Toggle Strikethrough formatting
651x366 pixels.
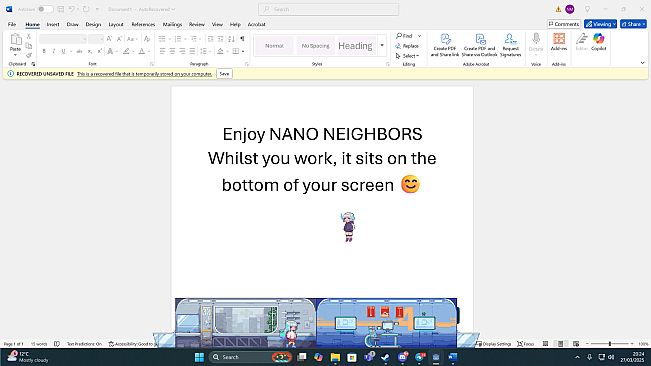(79, 51)
